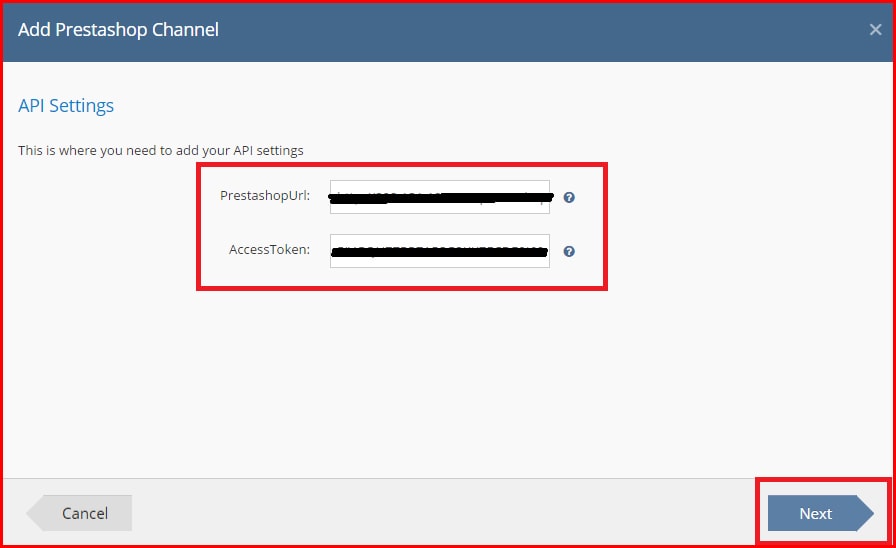Image resolution: width=896 pixels, height=548 pixels.
Task: Proceed with the Next button
Action: pyautogui.click(x=820, y=513)
